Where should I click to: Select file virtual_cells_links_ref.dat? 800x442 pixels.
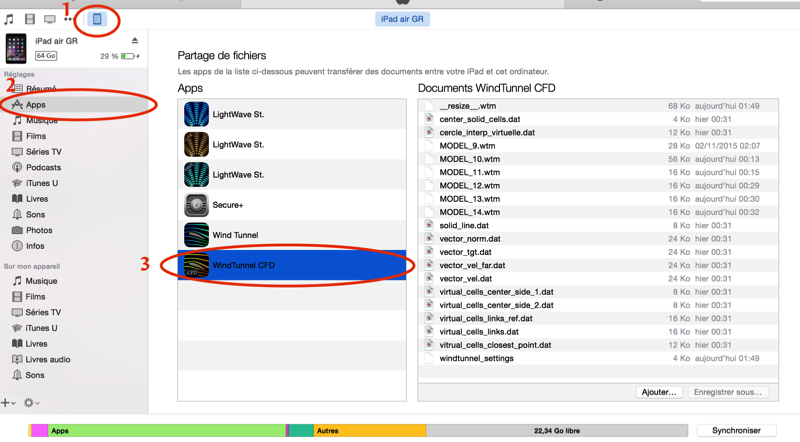click(x=598, y=318)
